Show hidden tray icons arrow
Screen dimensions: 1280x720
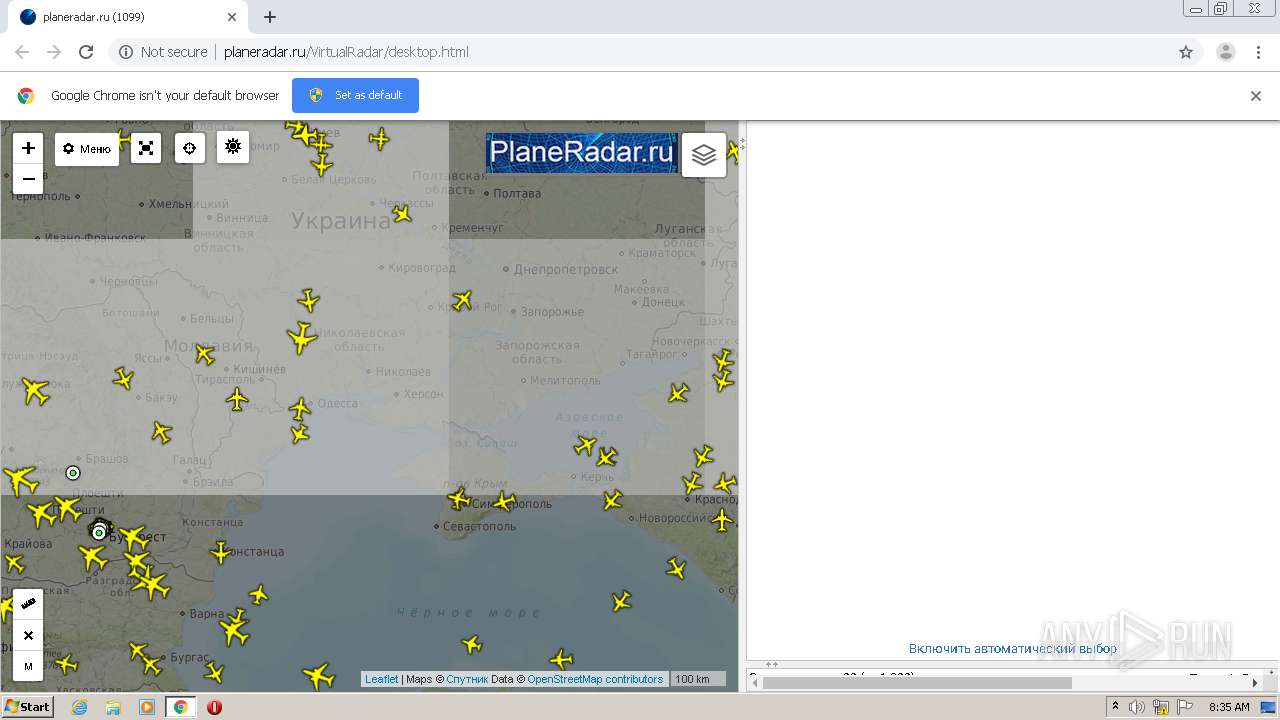1115,707
